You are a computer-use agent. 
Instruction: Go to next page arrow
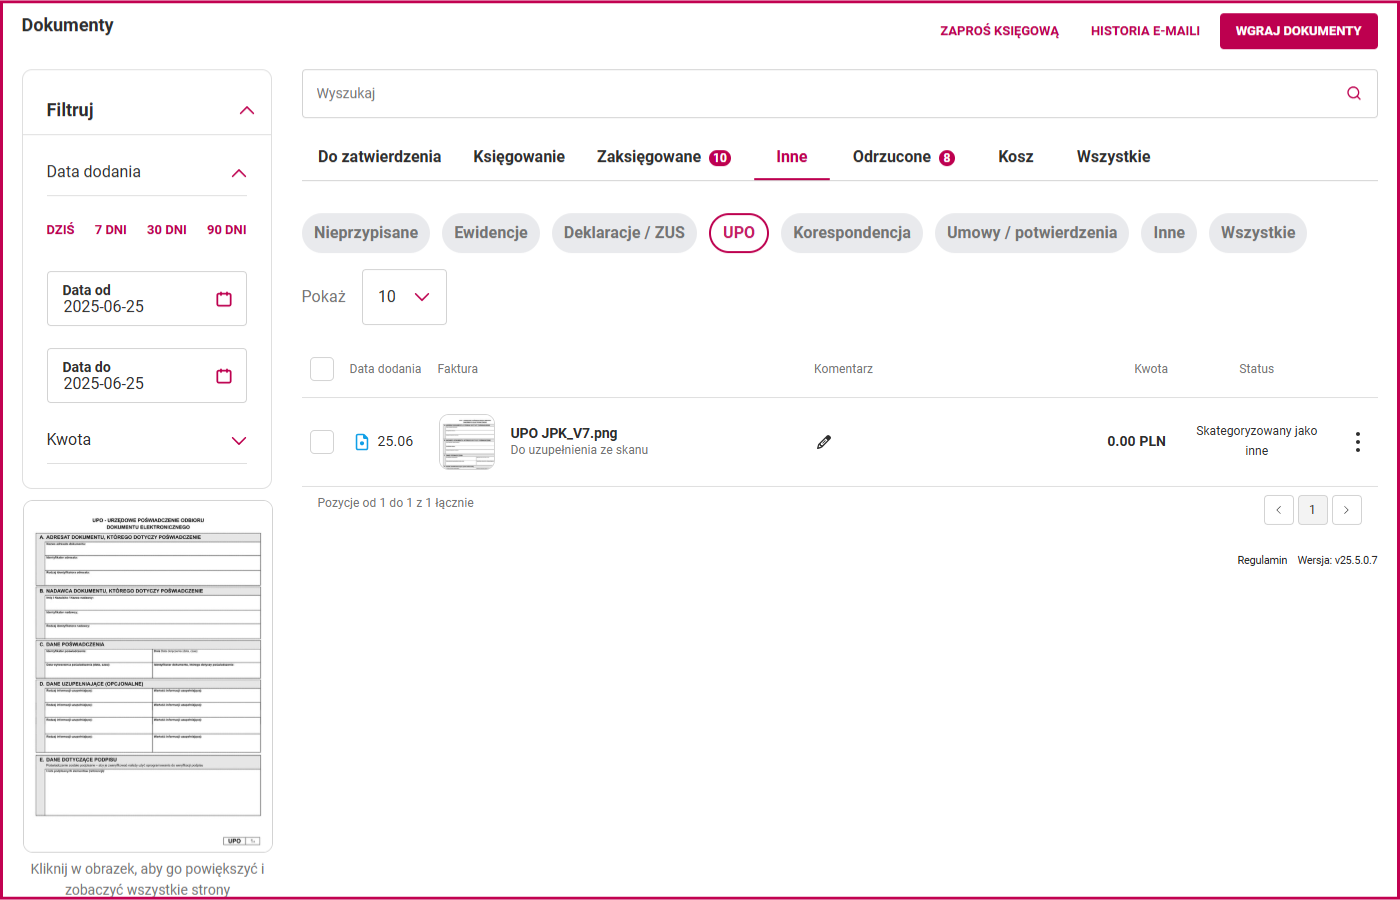coord(1347,510)
